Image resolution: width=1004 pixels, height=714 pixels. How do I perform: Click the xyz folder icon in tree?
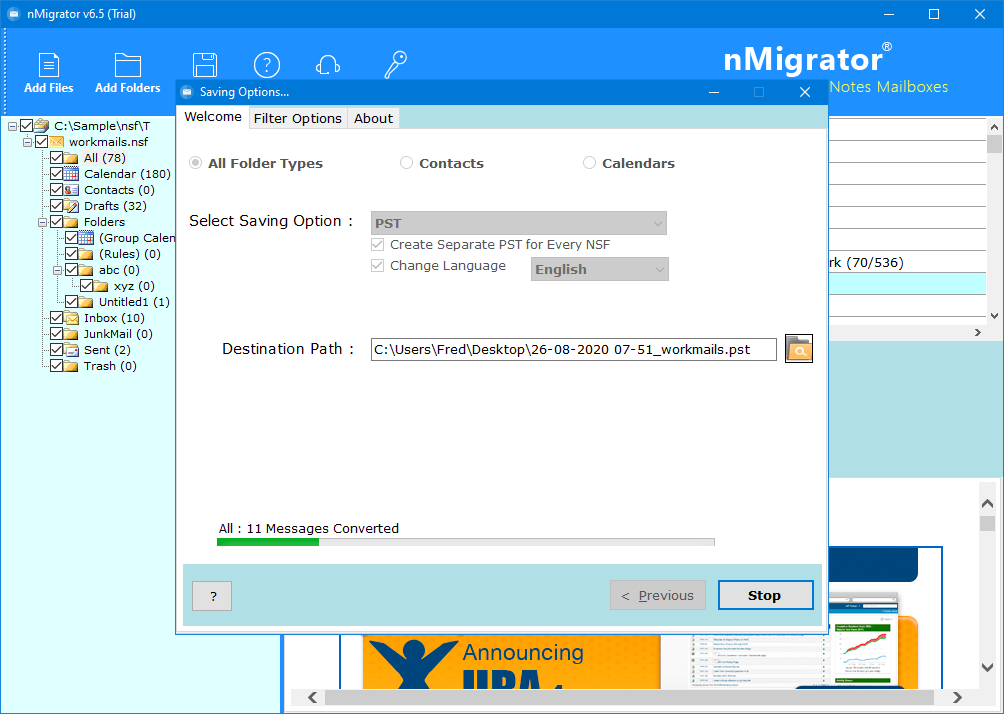(x=101, y=286)
